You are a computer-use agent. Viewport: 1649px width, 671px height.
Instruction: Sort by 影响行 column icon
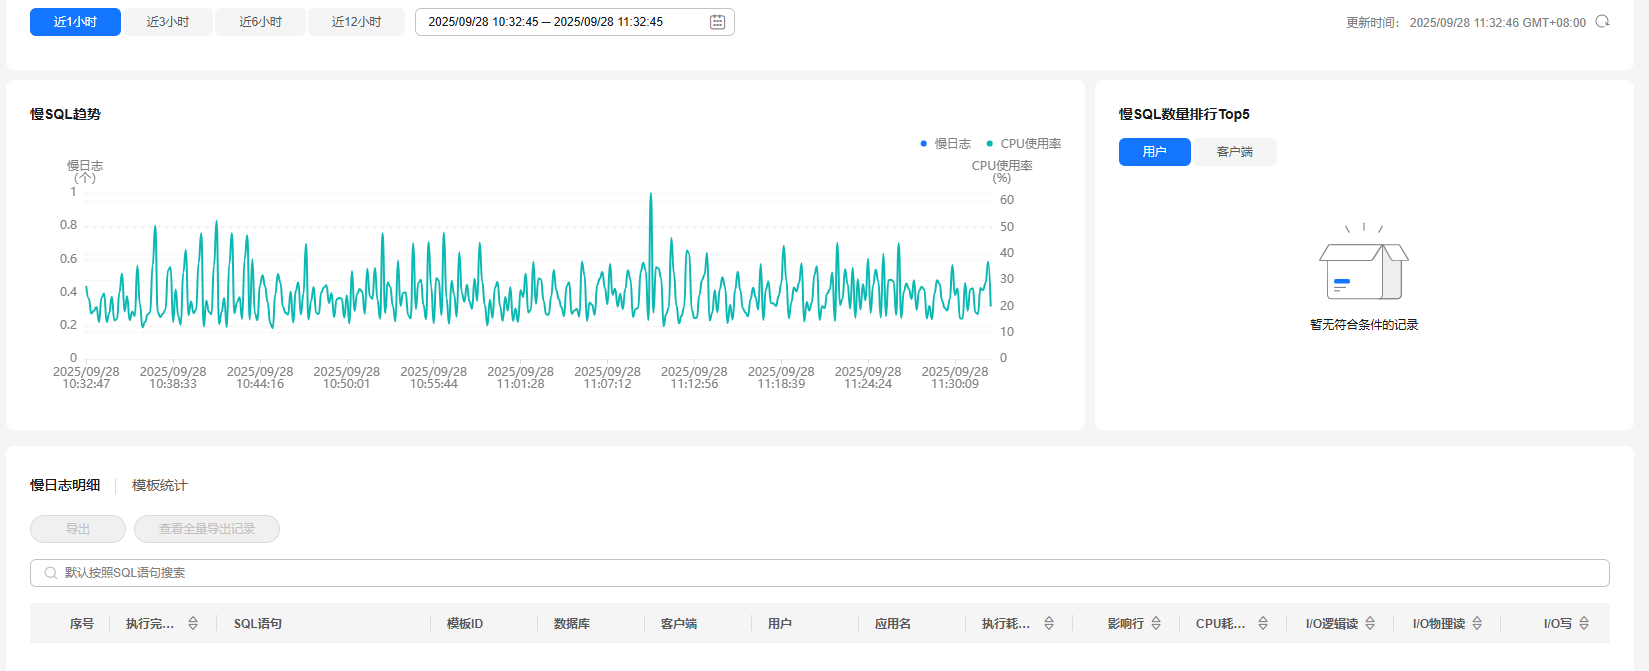click(x=1156, y=623)
